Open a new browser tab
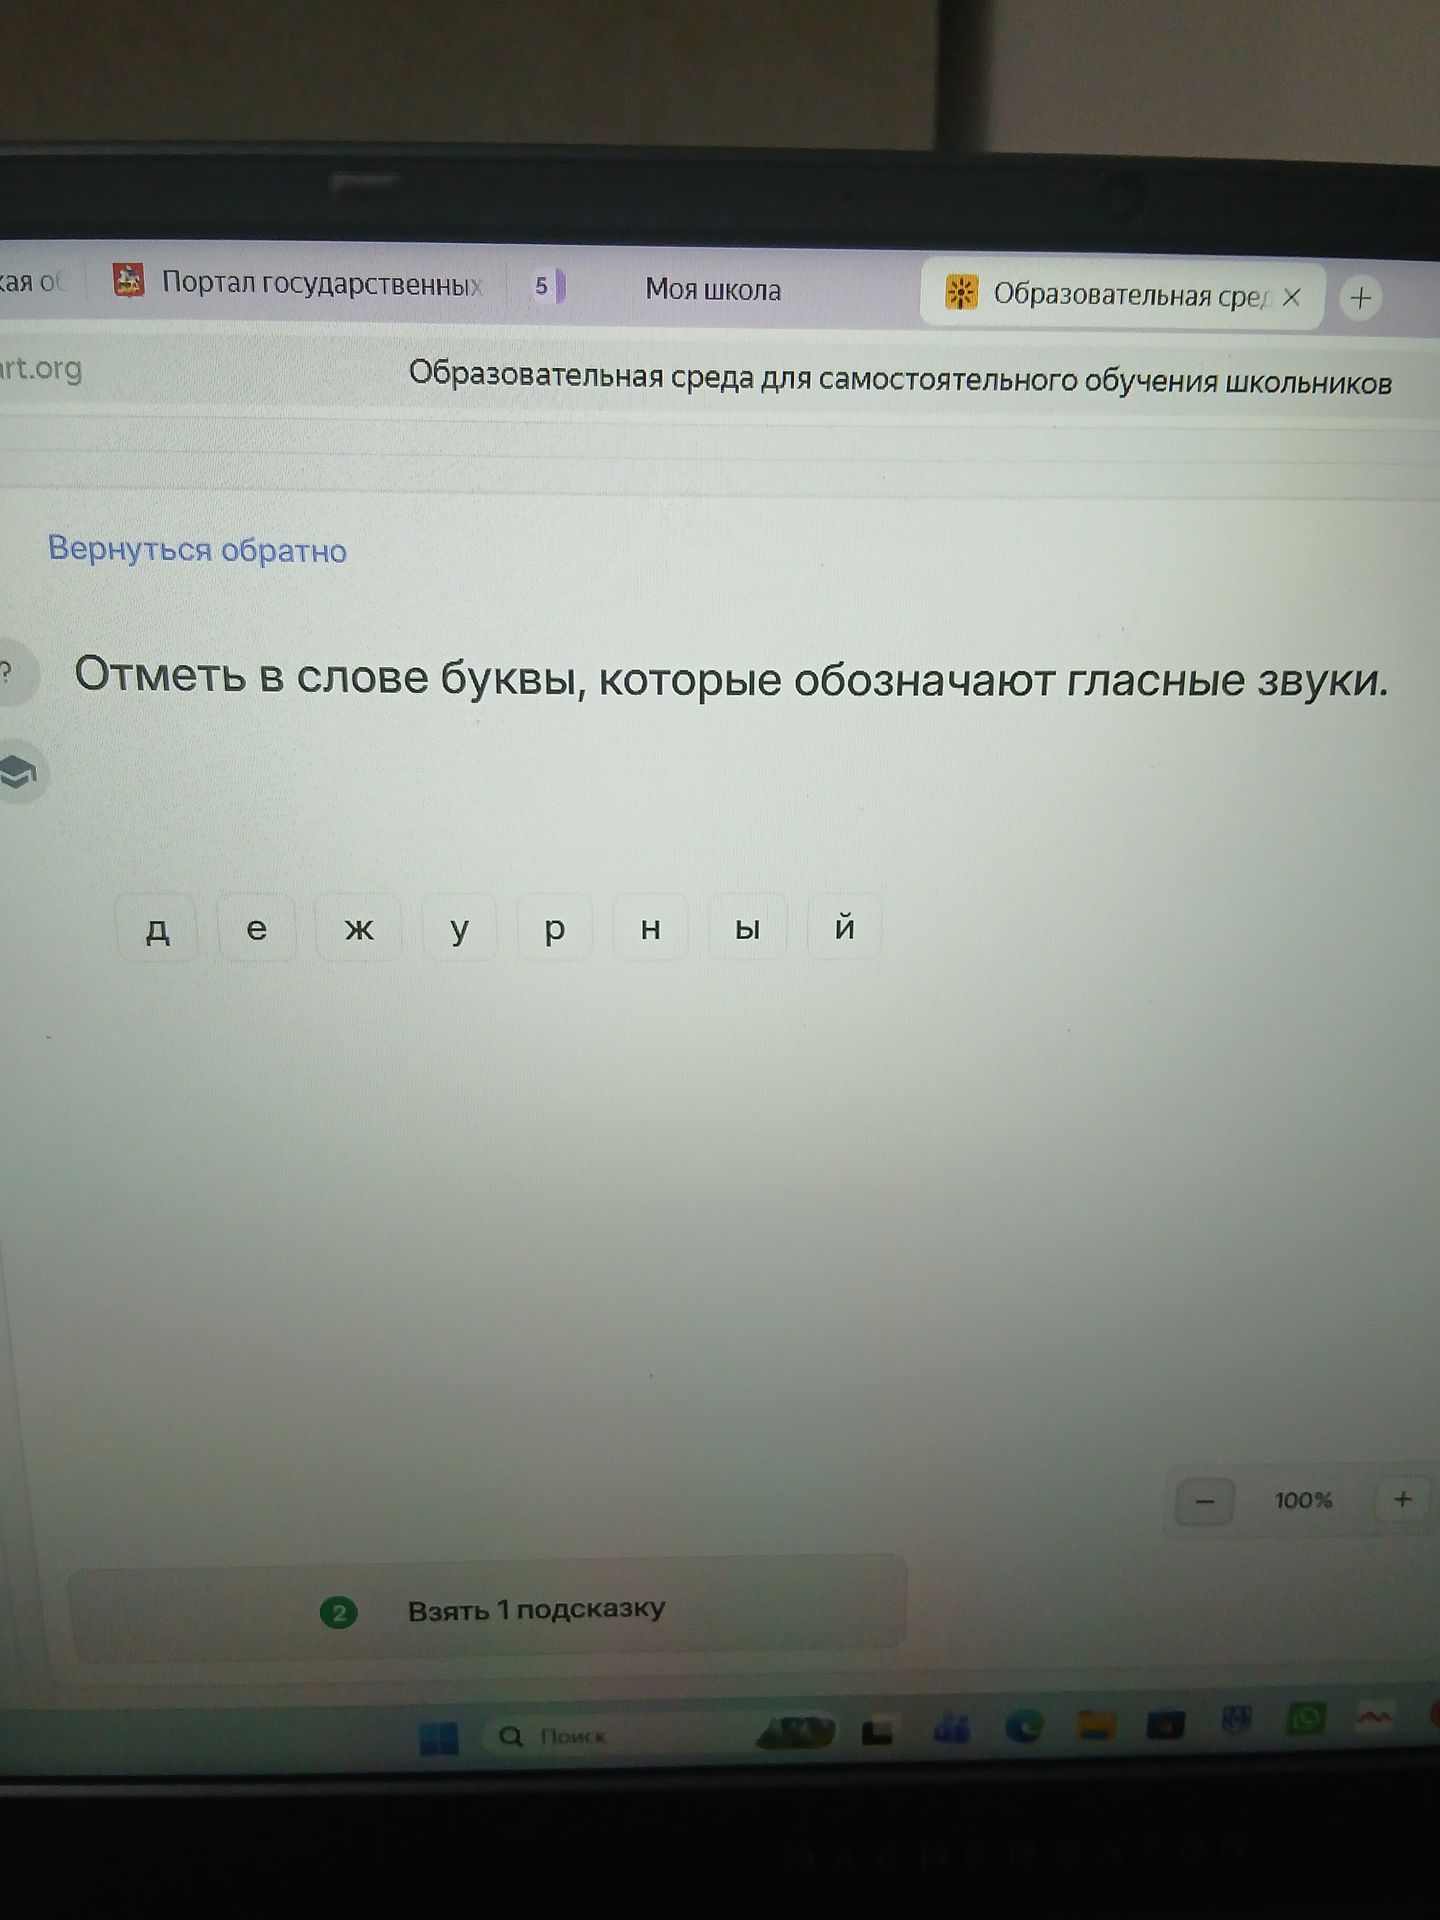 coord(1360,298)
